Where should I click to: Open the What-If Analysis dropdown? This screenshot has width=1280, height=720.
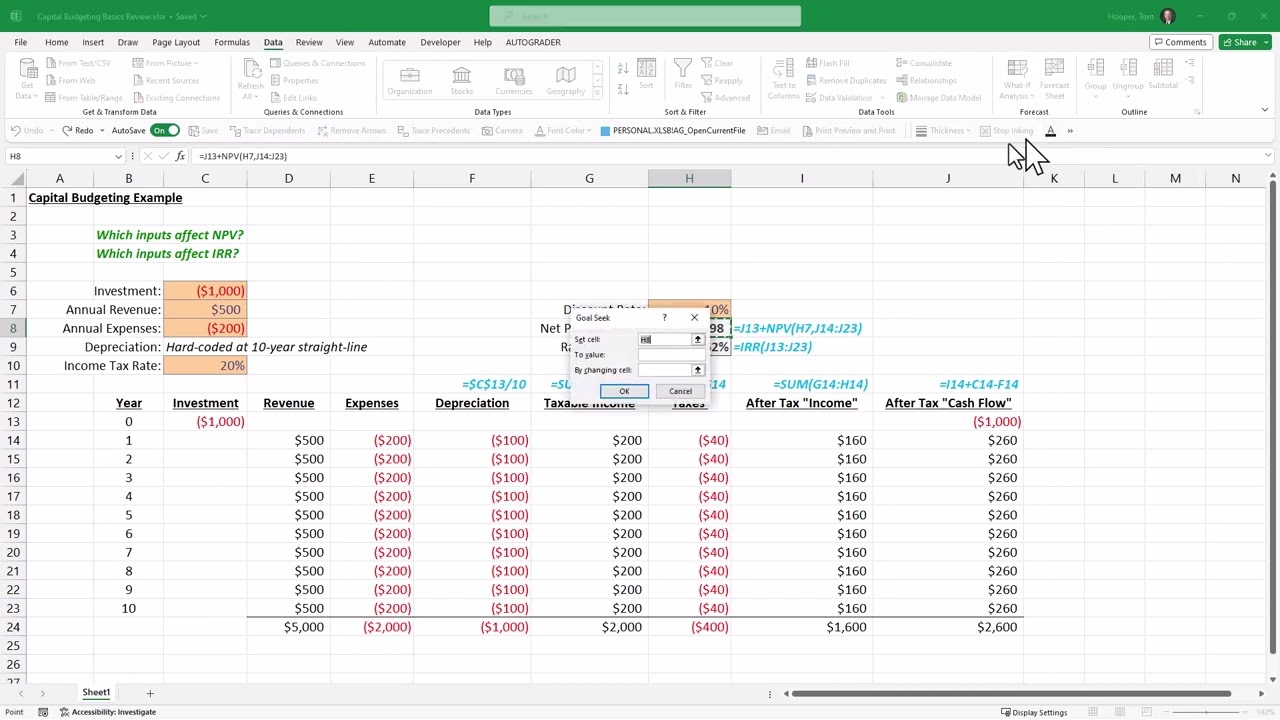click(x=1017, y=79)
